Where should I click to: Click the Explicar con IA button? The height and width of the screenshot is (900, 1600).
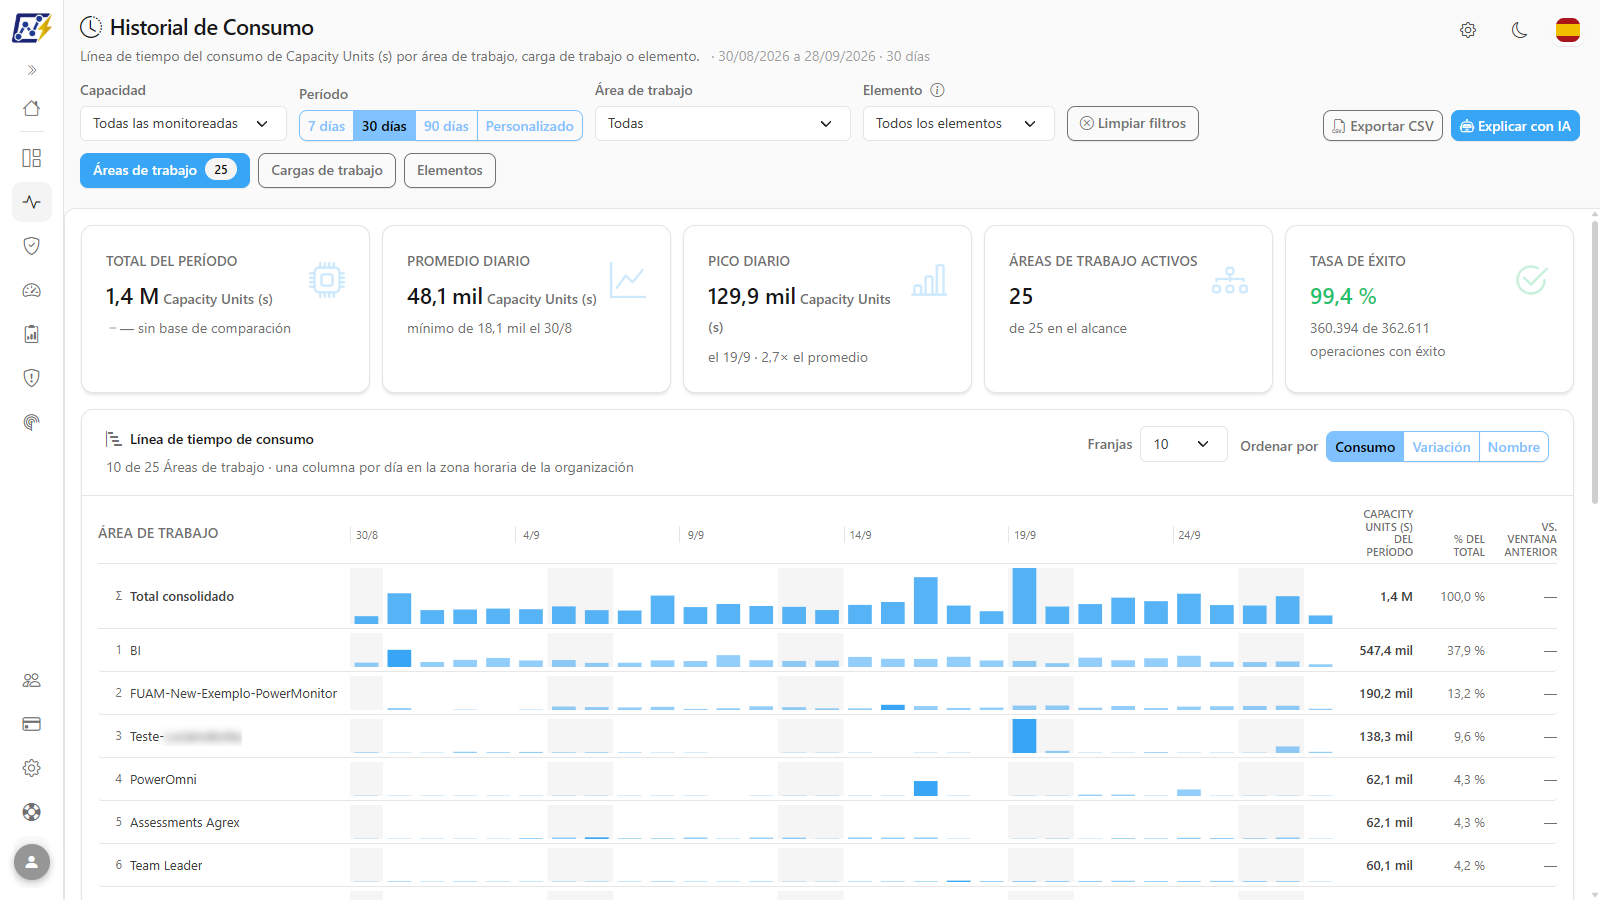(1515, 126)
